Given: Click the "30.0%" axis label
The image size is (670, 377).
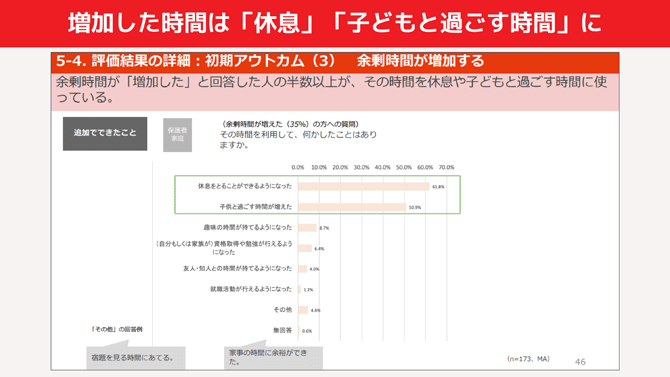Looking at the screenshot, I should [361, 168].
